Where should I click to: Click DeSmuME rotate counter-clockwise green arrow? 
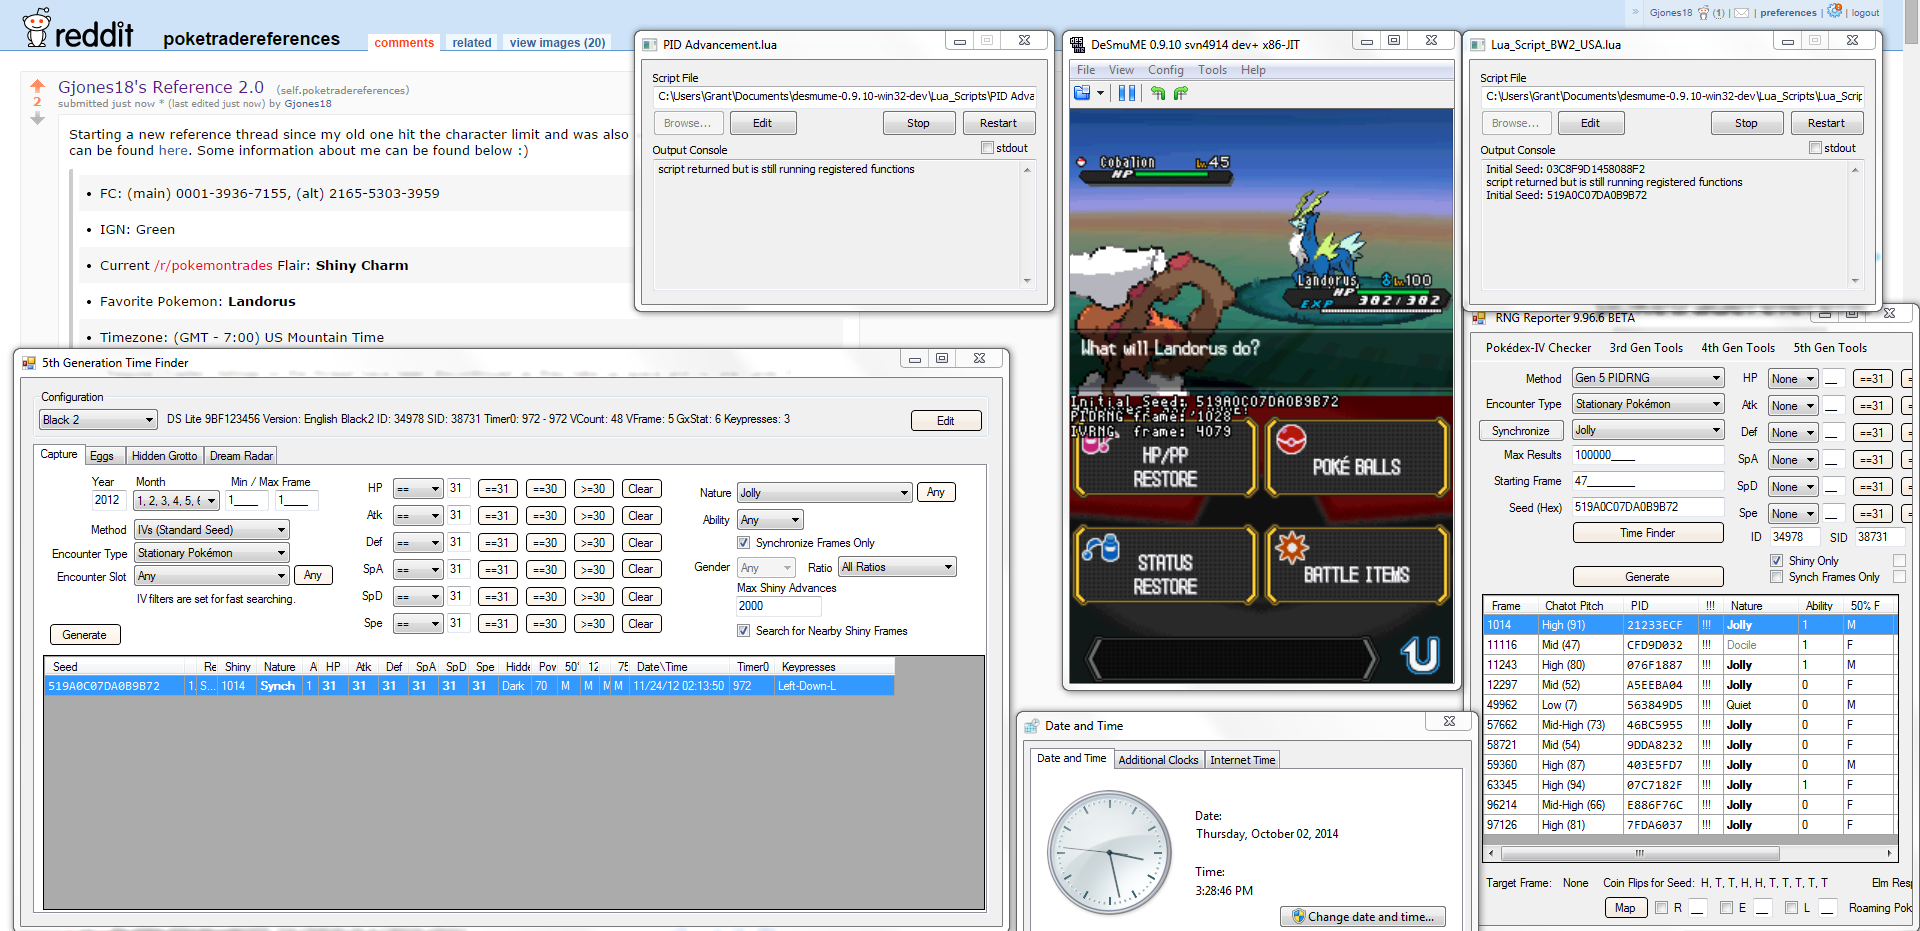tap(1158, 93)
